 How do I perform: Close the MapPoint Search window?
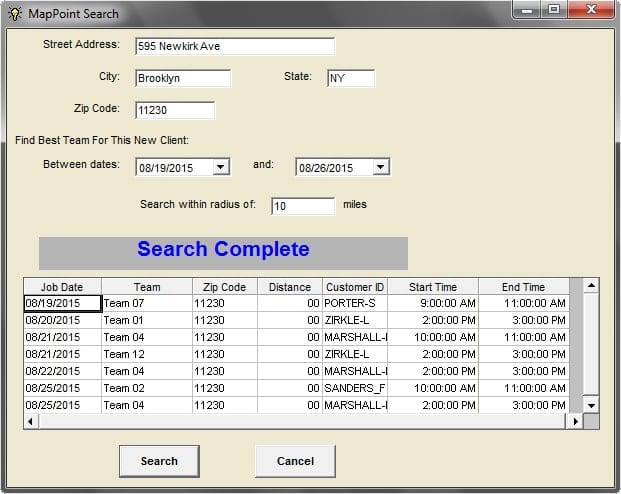591,10
